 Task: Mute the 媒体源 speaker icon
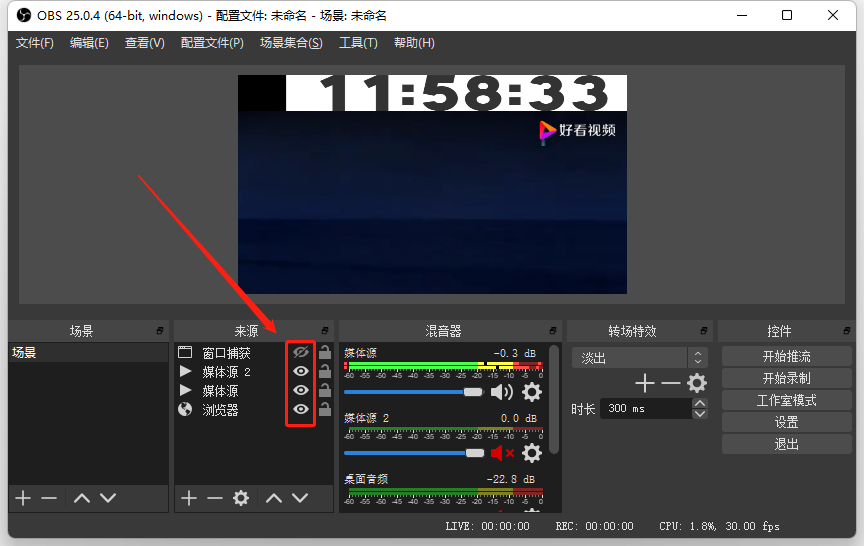pos(501,392)
